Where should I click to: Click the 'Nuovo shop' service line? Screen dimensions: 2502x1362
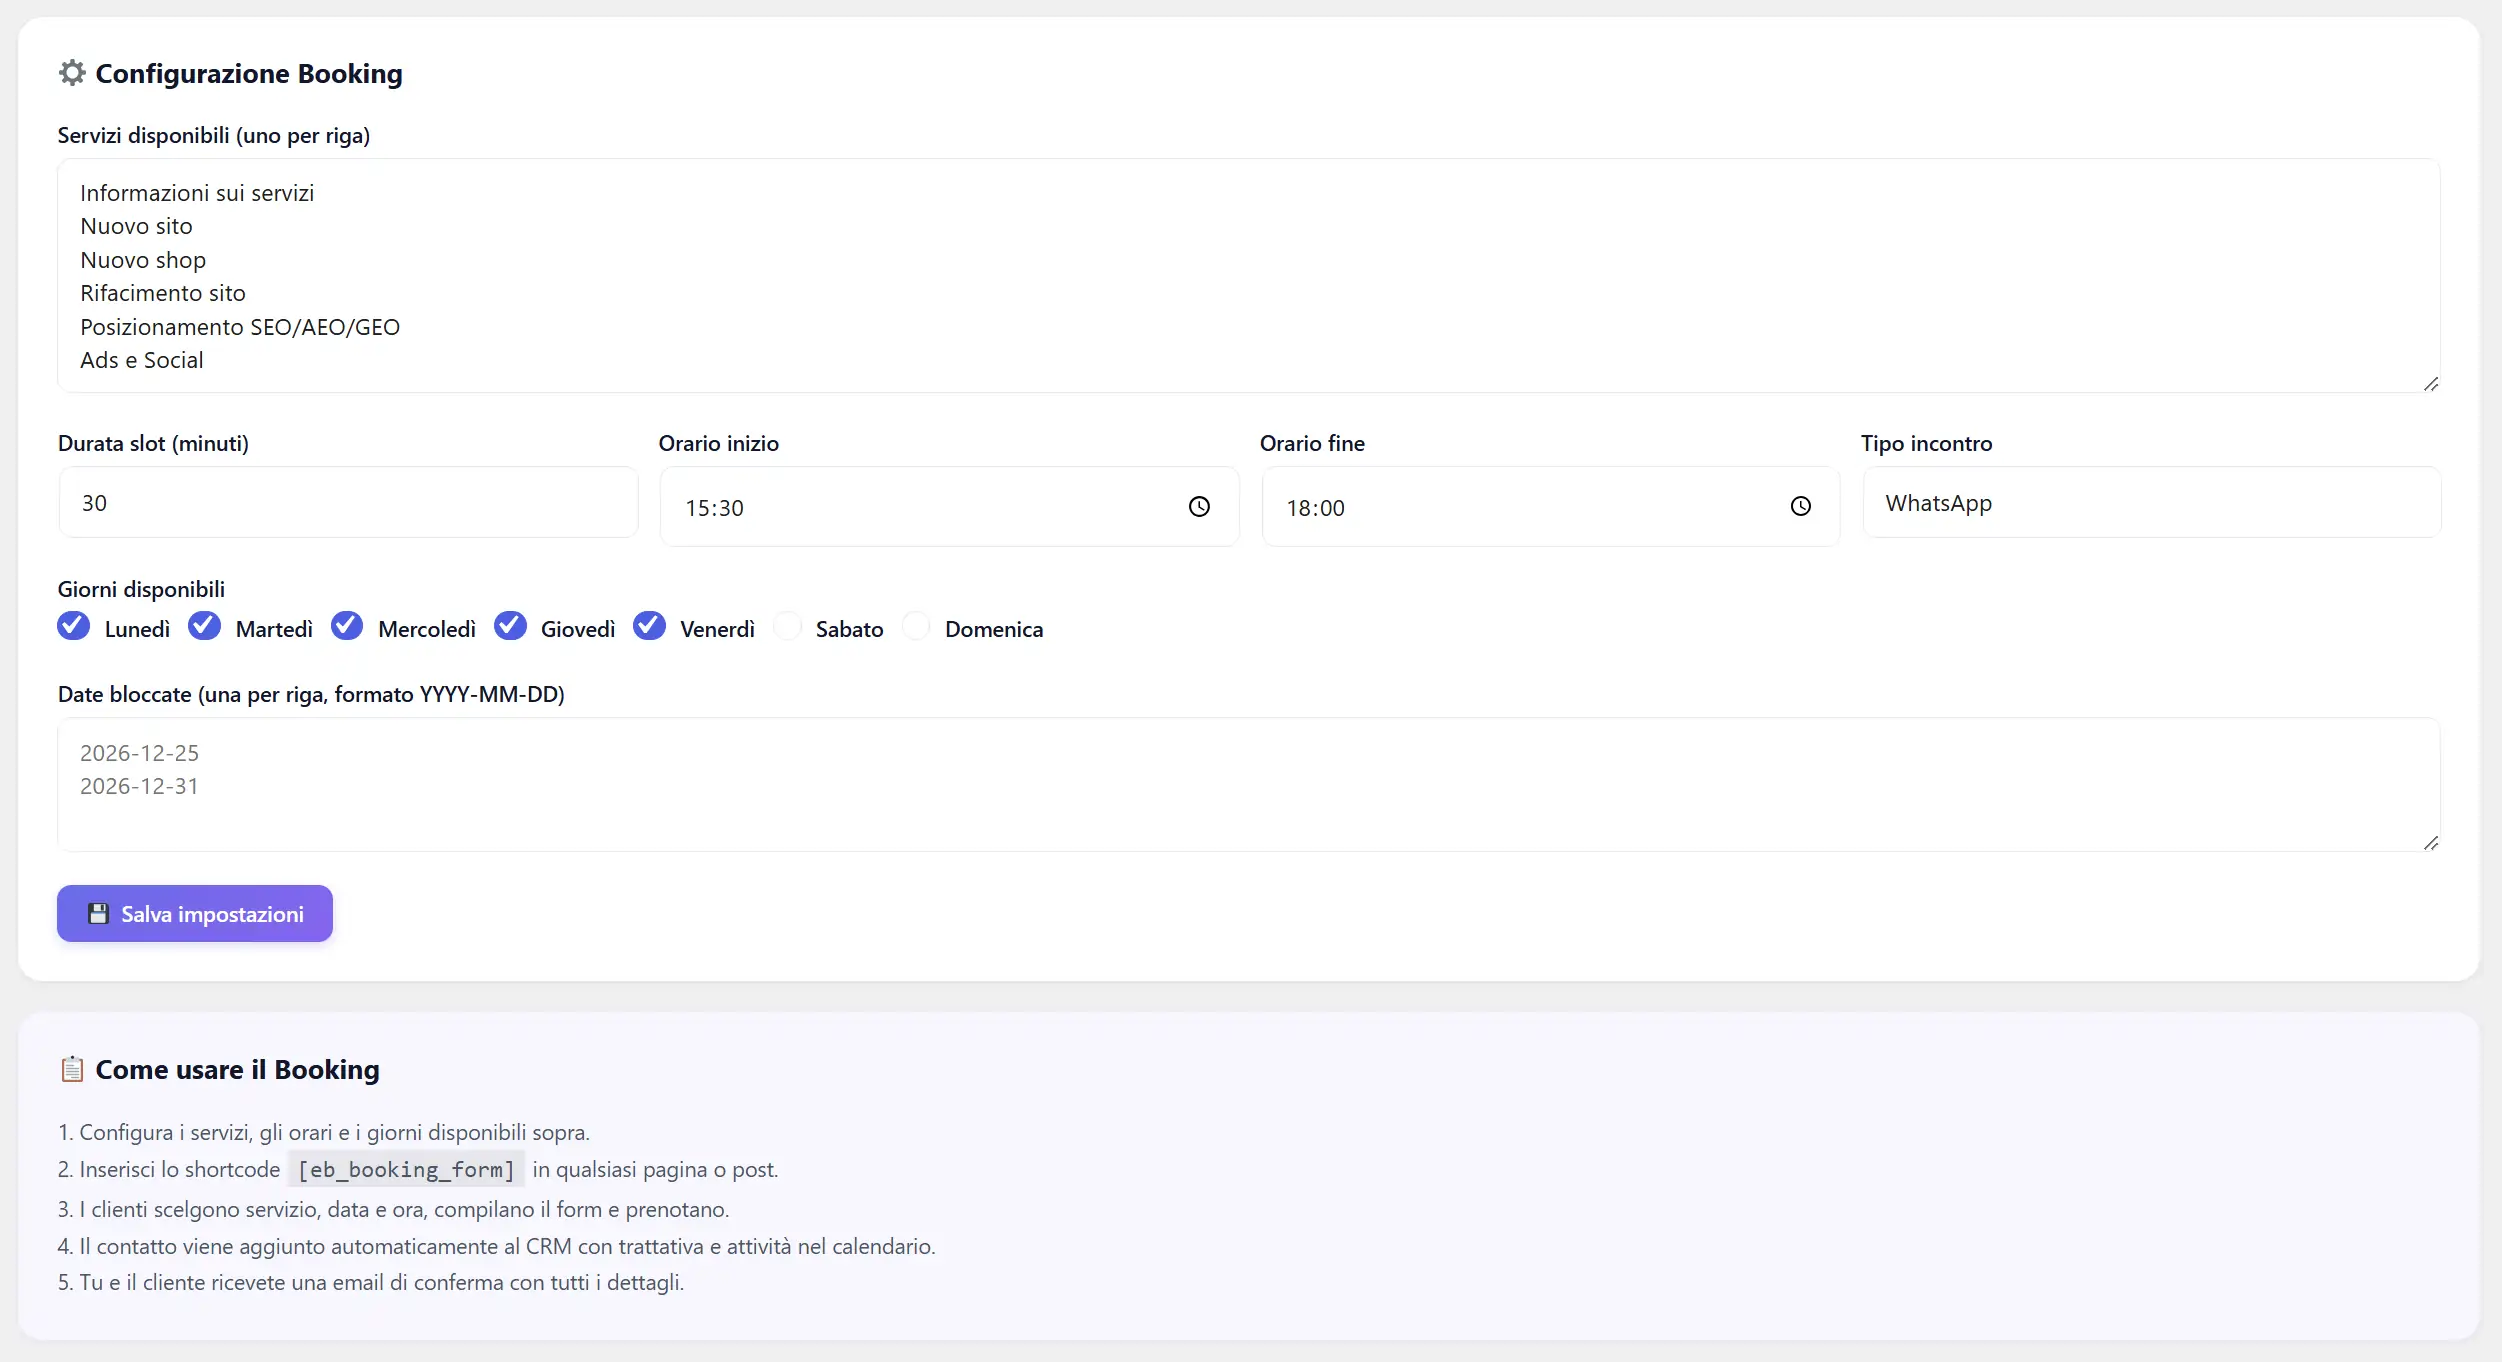143,260
